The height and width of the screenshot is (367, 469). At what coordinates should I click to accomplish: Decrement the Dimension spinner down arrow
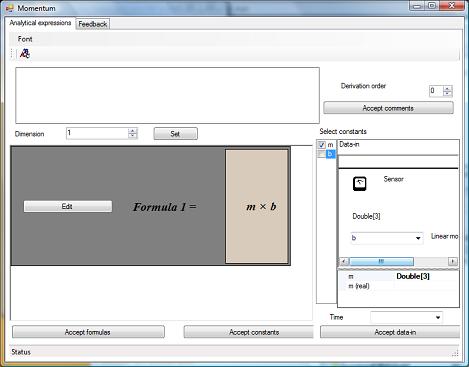pos(132,136)
